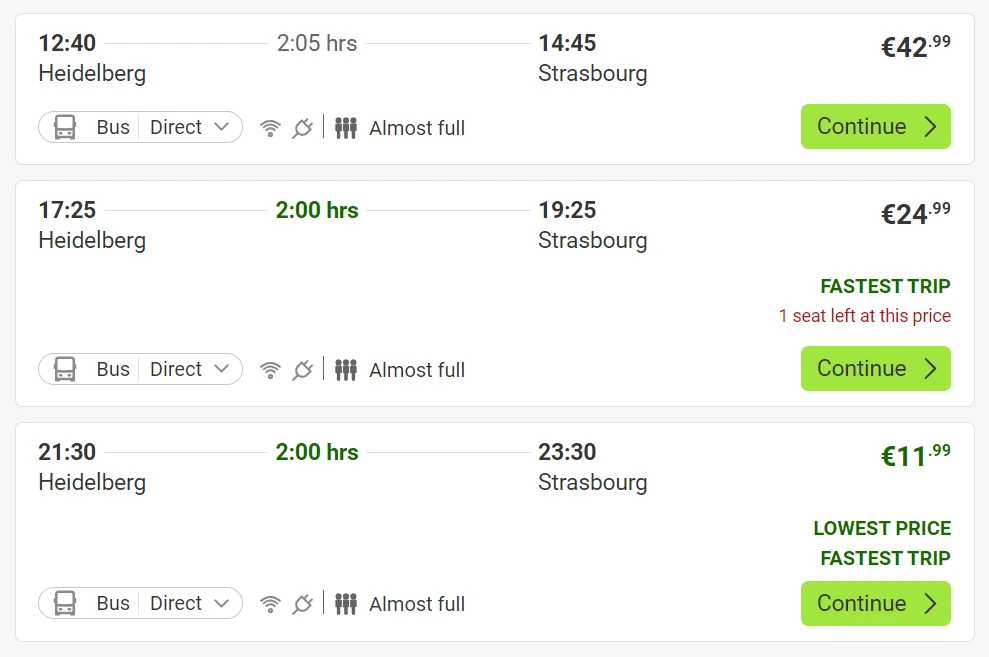Continue with the €24.99 fastest trip
This screenshot has width=989, height=657.
click(x=875, y=369)
